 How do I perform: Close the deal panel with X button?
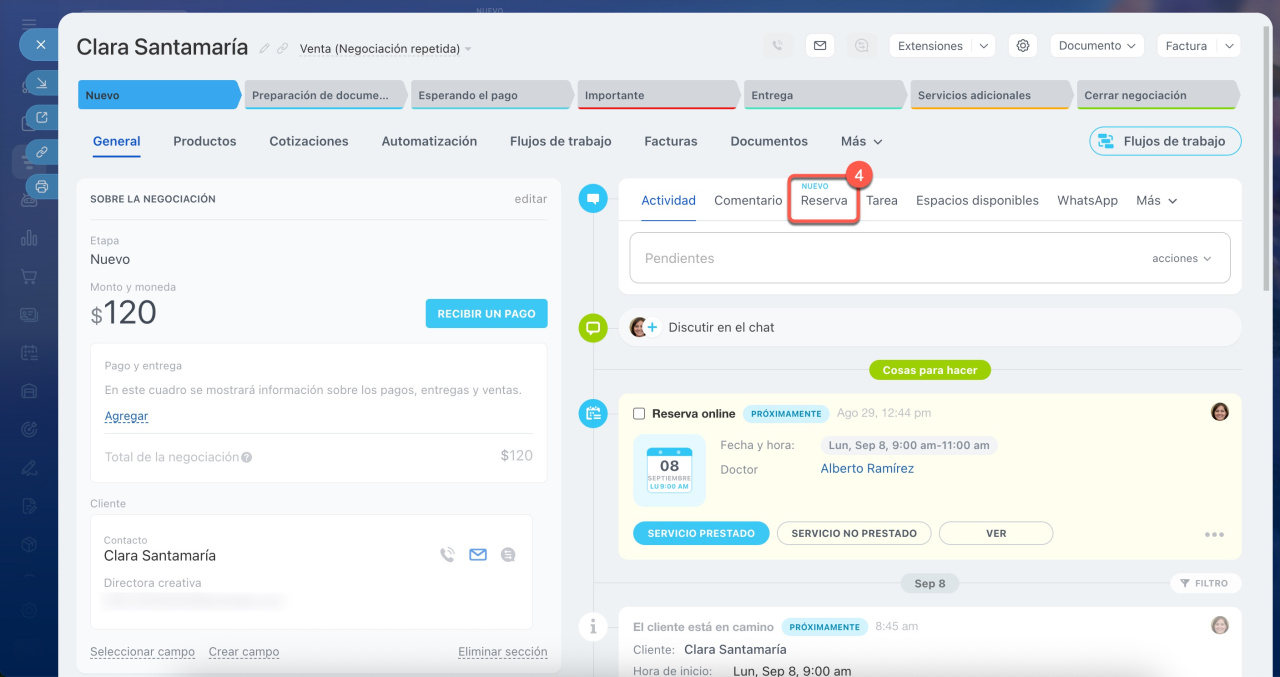pyautogui.click(x=41, y=45)
